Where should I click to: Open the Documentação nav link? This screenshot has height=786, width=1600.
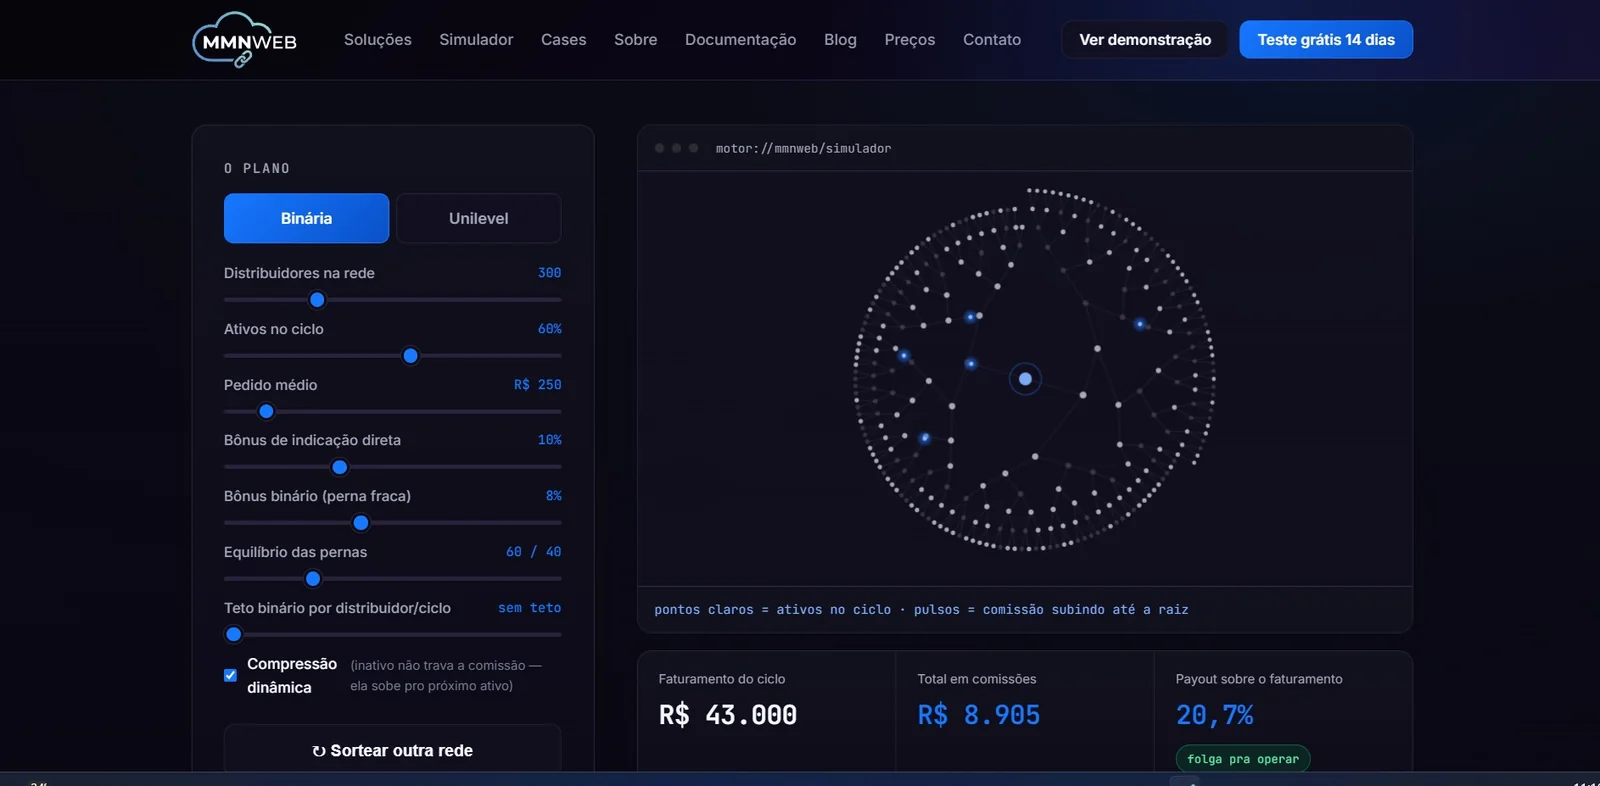coord(741,40)
